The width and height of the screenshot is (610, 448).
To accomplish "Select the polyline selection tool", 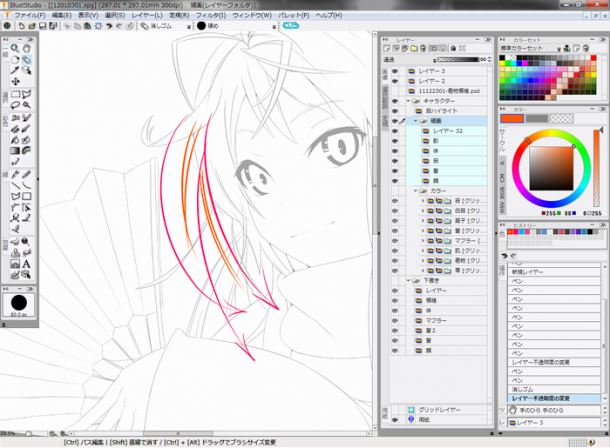I will pos(26,94).
